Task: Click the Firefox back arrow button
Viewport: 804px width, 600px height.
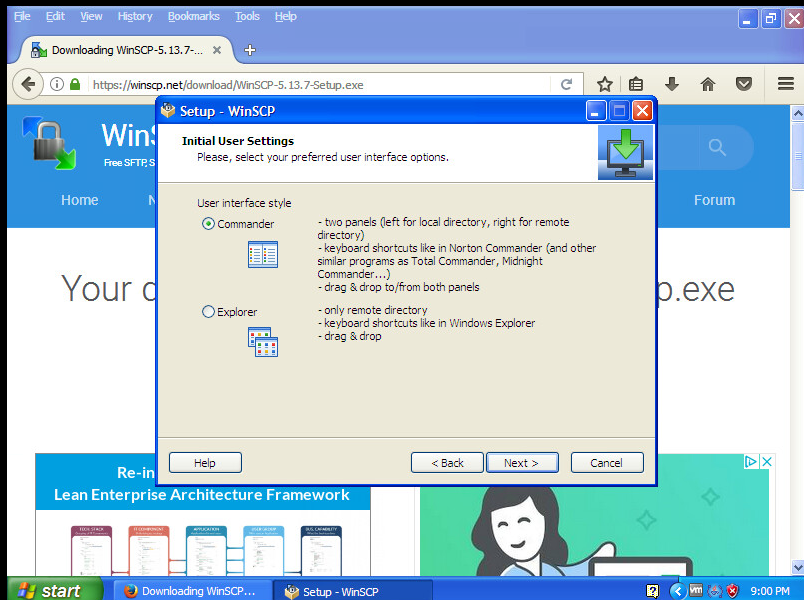Action: click(x=27, y=85)
